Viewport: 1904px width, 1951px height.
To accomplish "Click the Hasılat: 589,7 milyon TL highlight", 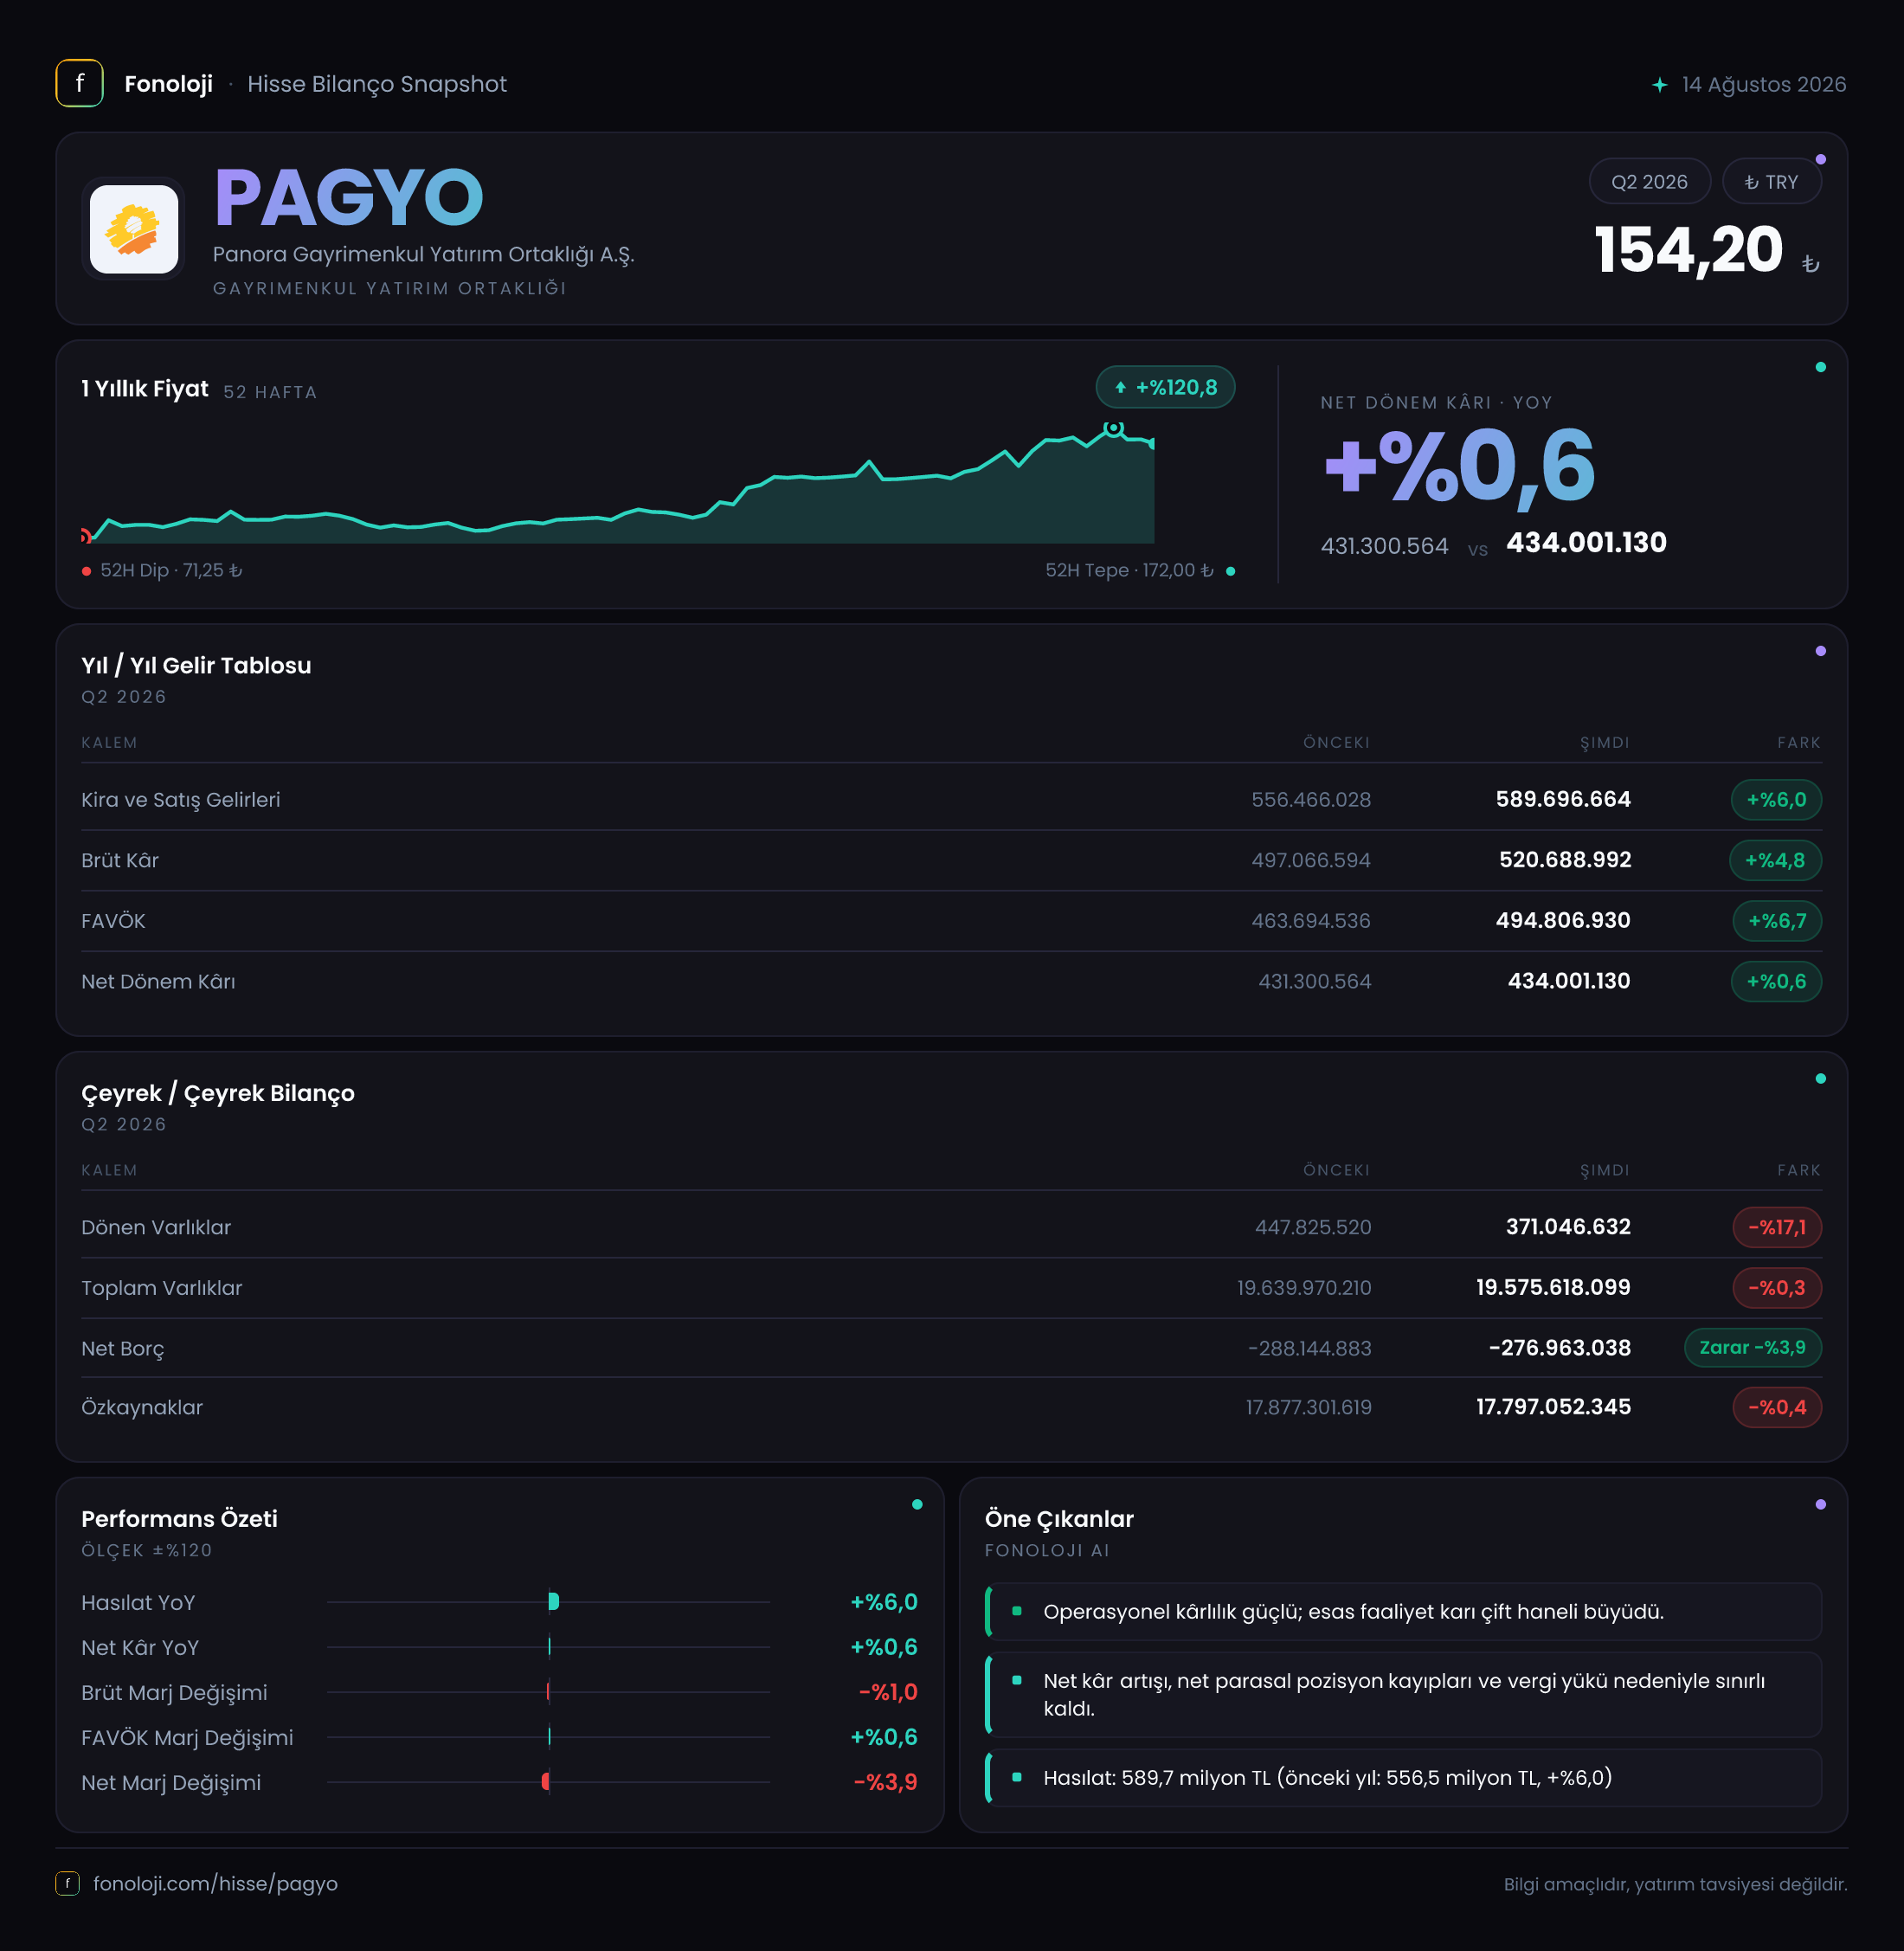I will coord(1403,1777).
